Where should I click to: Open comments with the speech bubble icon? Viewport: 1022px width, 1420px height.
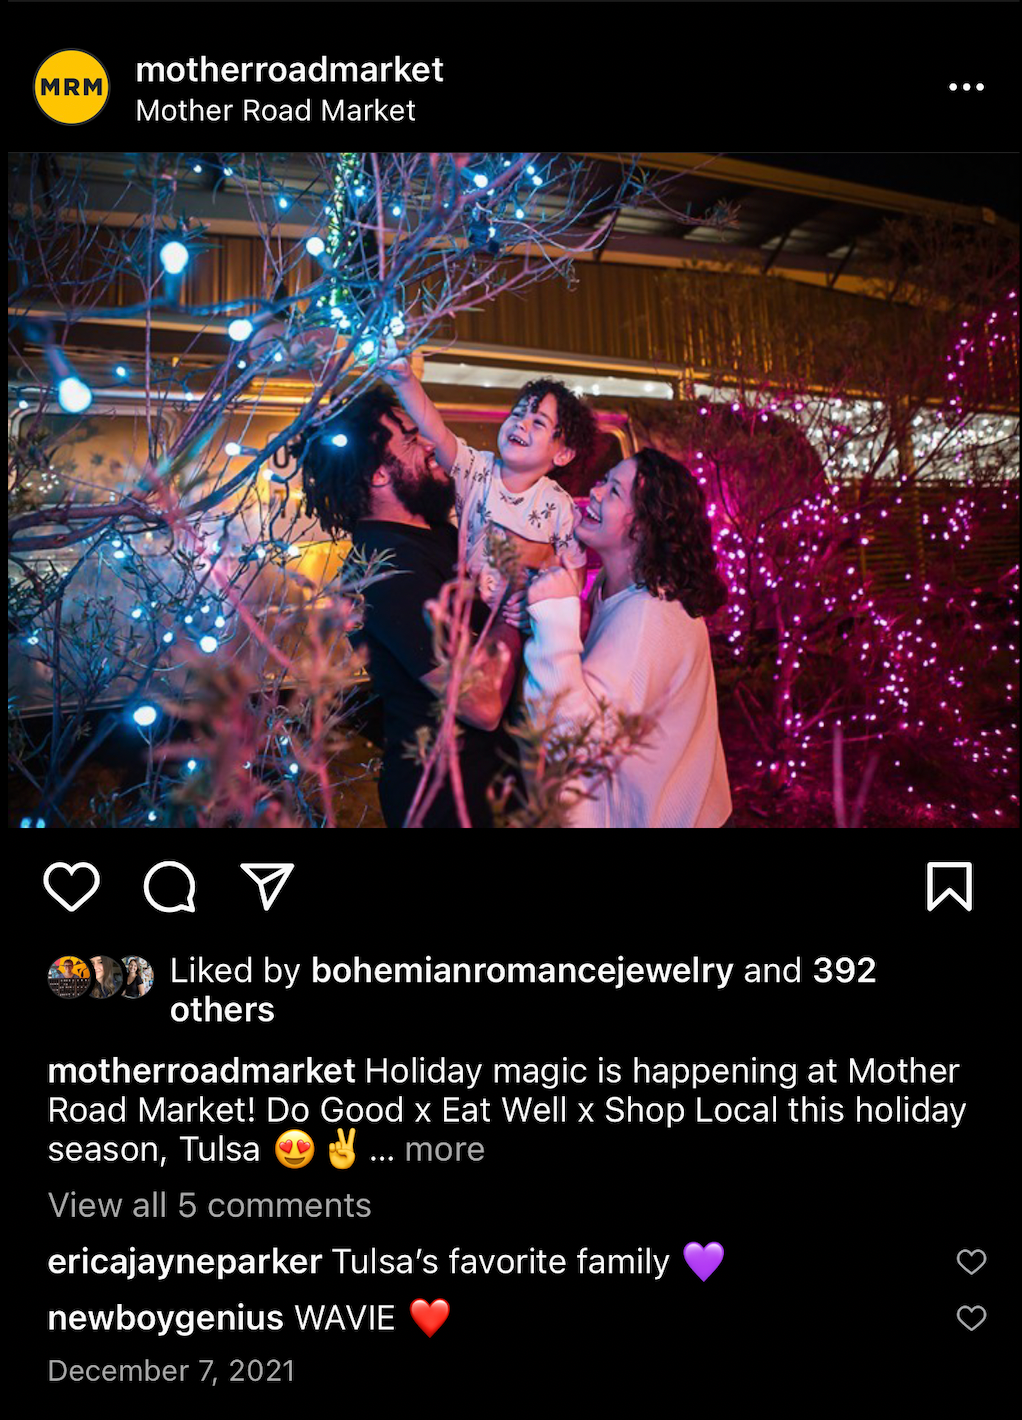170,886
